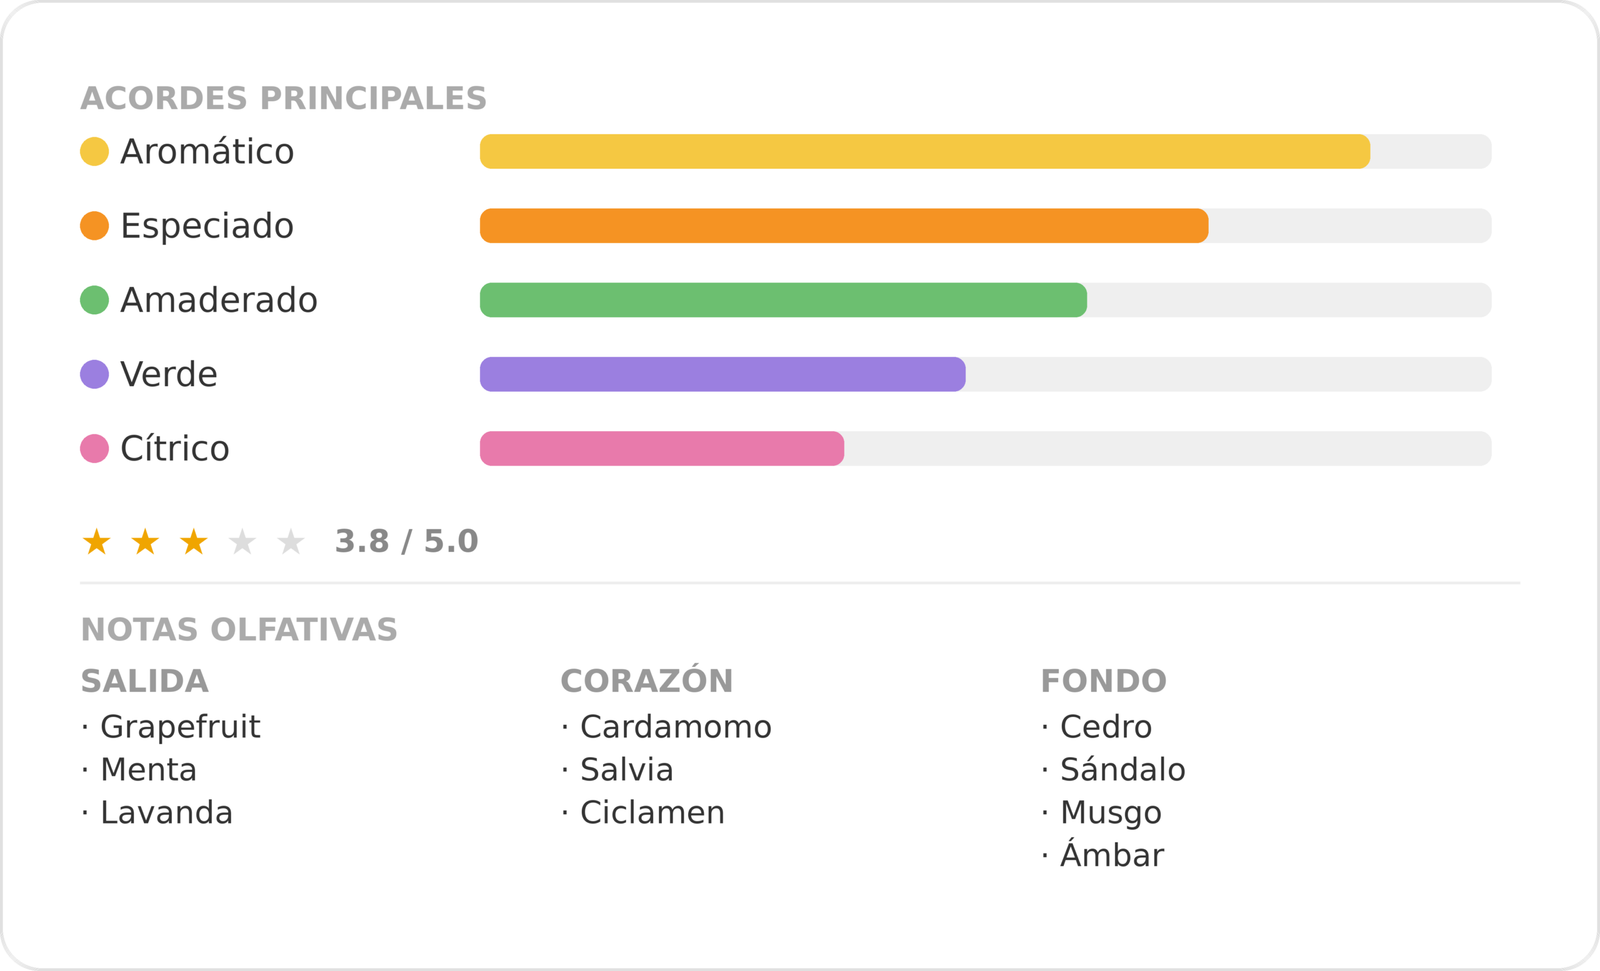
Task: Click the yellow Aromático color dot
Action: 94,152
